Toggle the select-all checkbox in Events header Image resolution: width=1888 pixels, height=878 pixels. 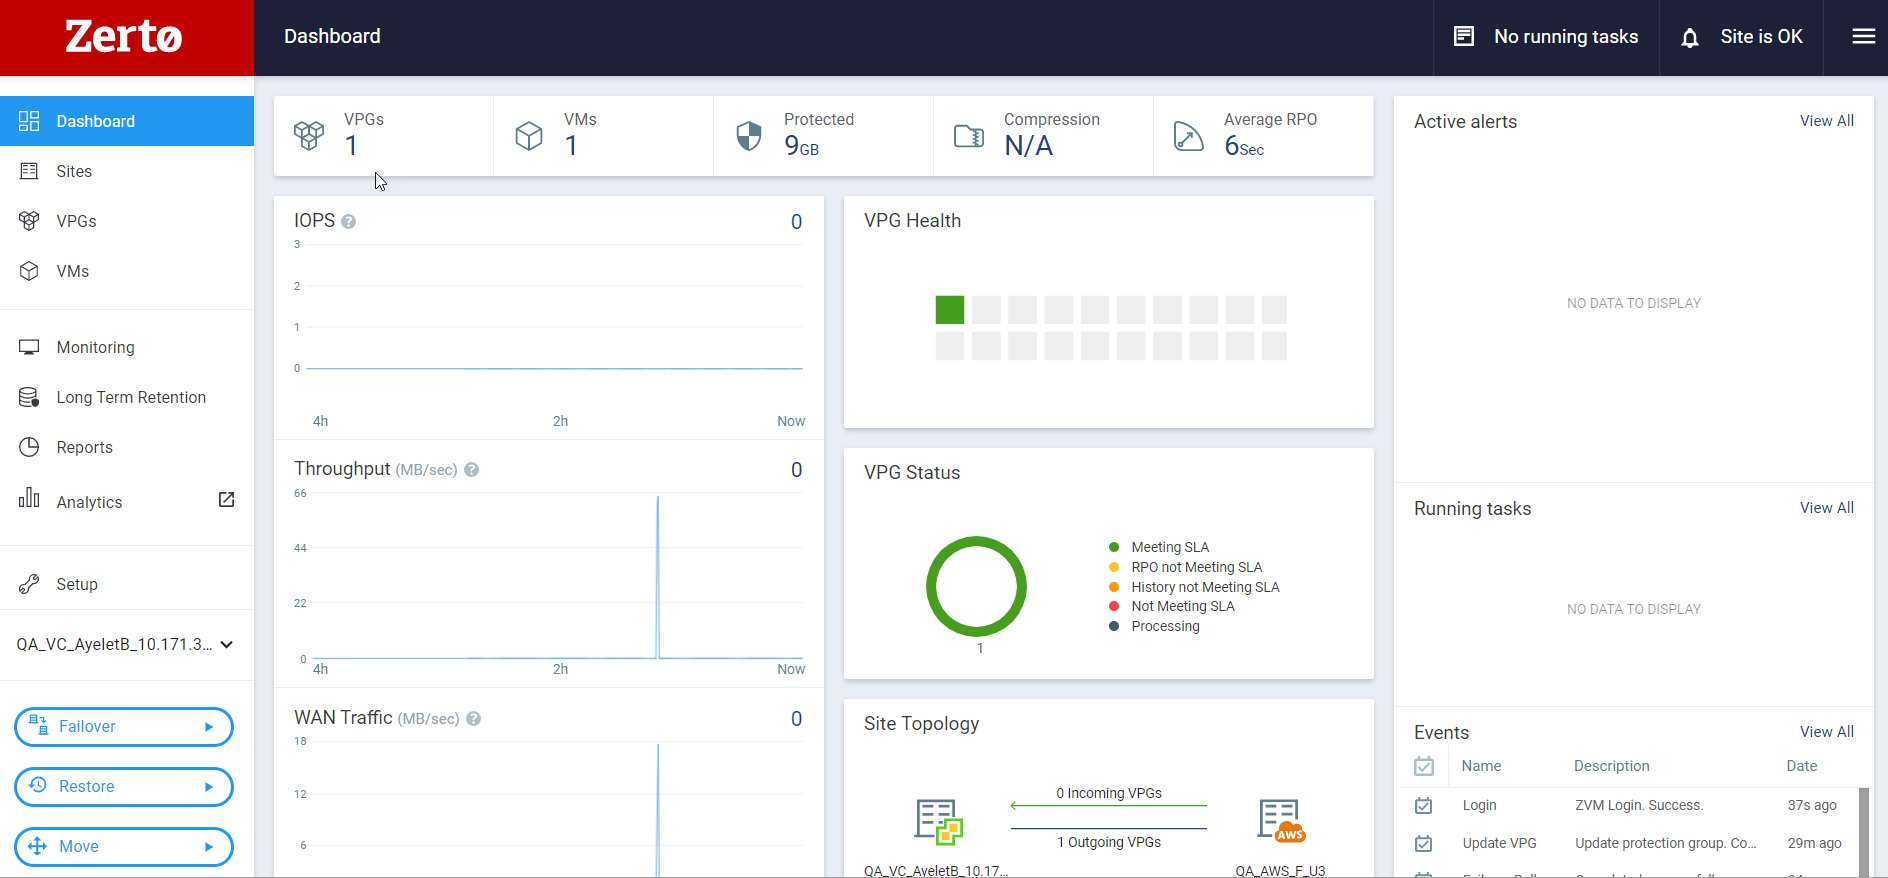(x=1424, y=766)
